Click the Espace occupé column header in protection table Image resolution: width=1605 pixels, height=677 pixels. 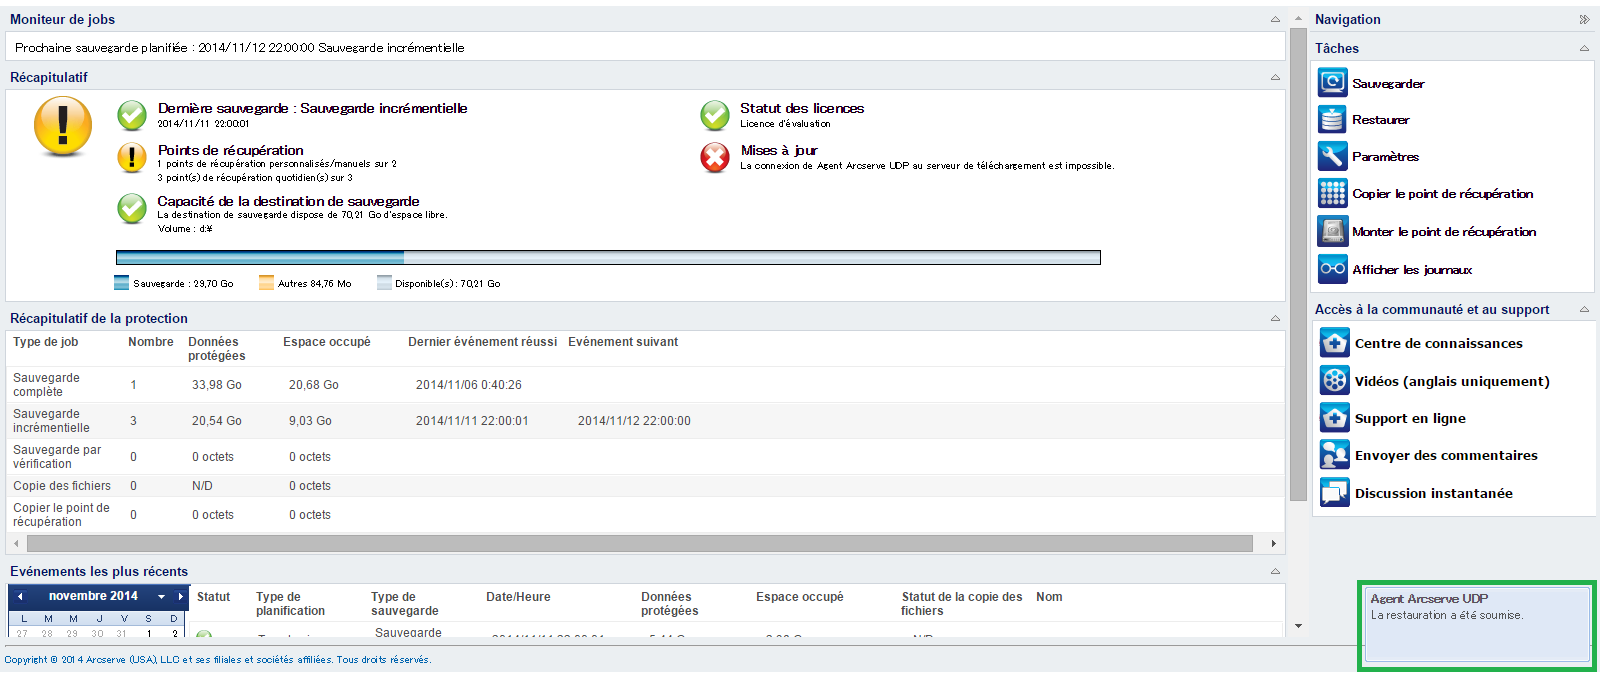(327, 342)
